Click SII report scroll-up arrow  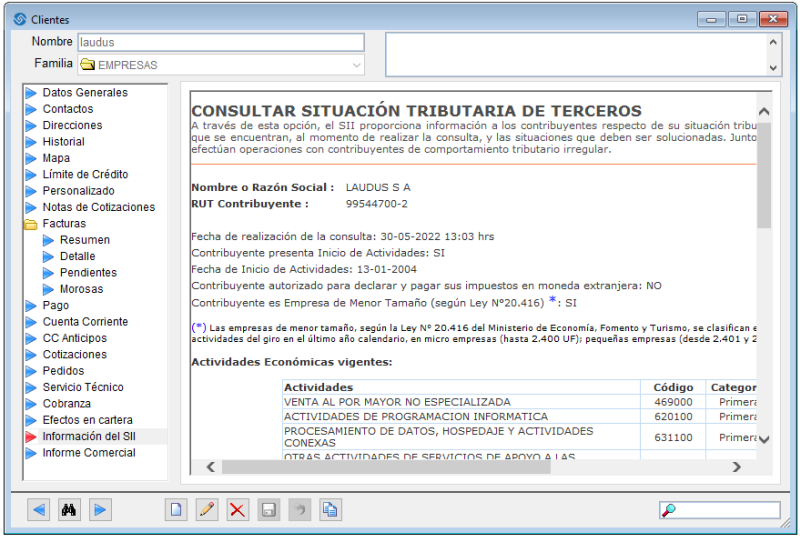(764, 111)
